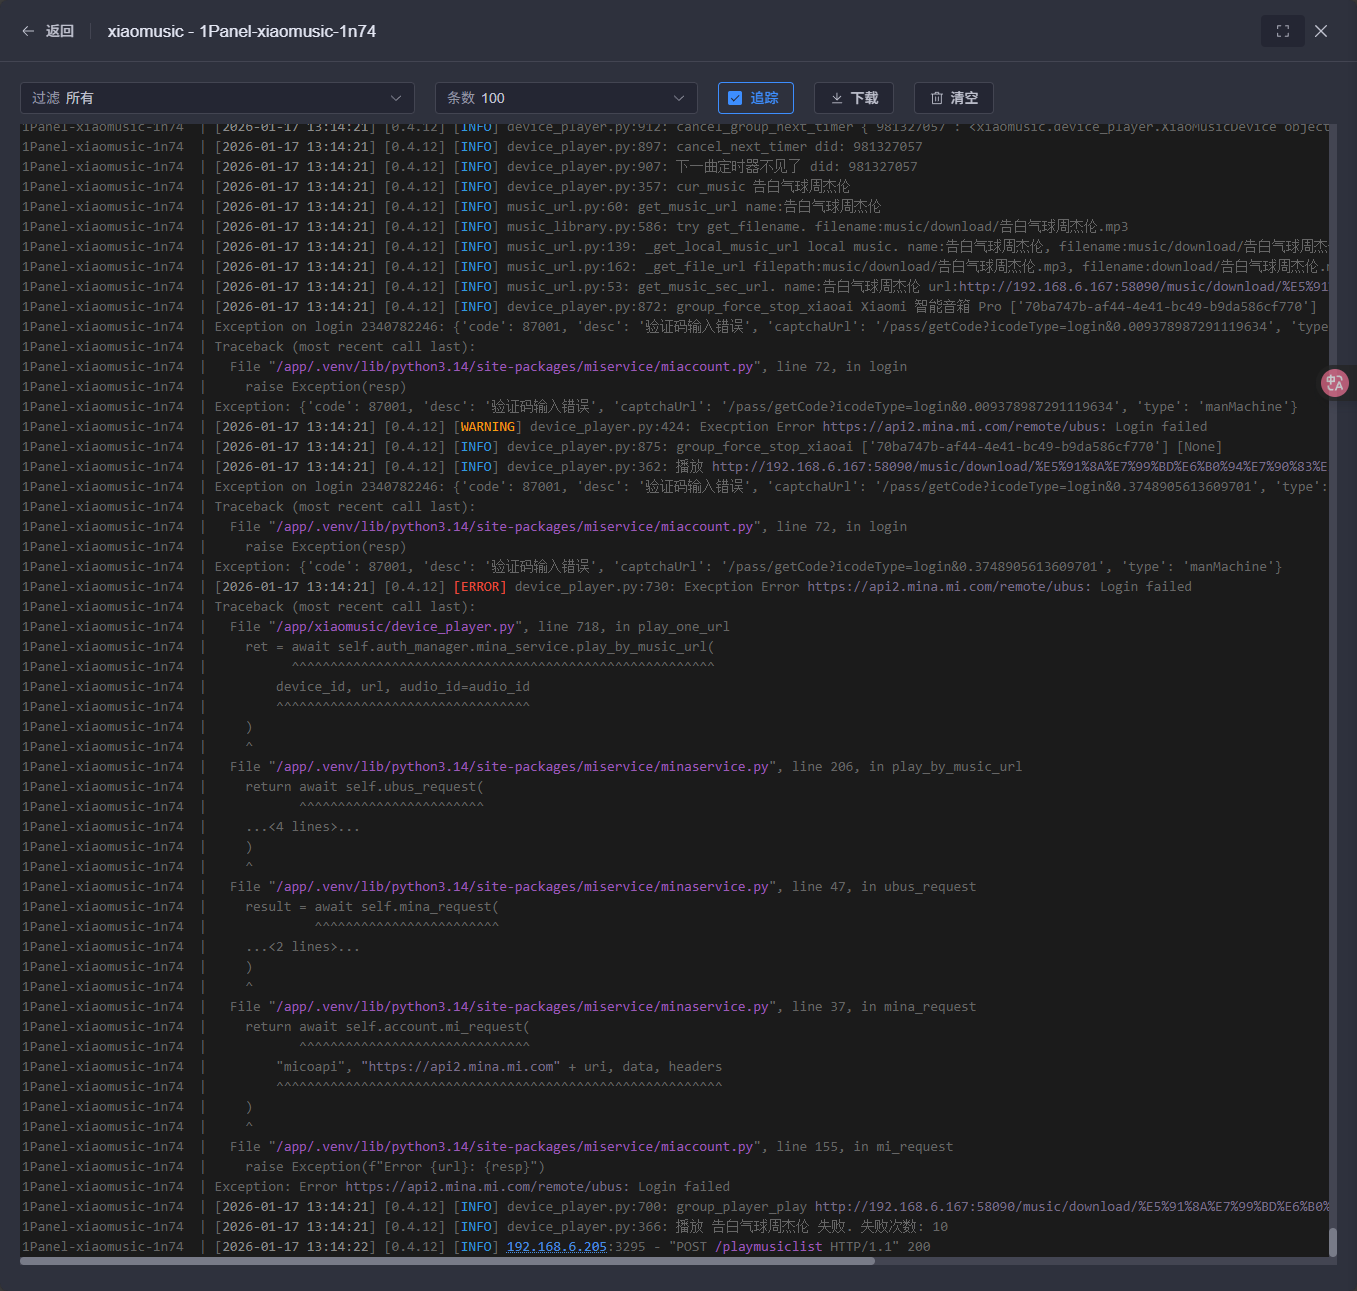
Task: Click the floating translate icon on right edge
Action: pyautogui.click(x=1334, y=383)
